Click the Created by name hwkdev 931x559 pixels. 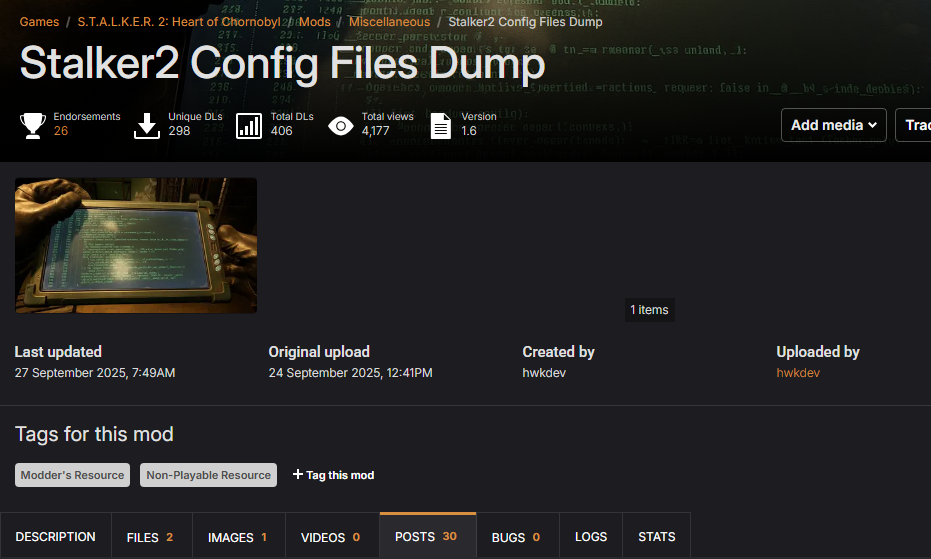point(544,372)
